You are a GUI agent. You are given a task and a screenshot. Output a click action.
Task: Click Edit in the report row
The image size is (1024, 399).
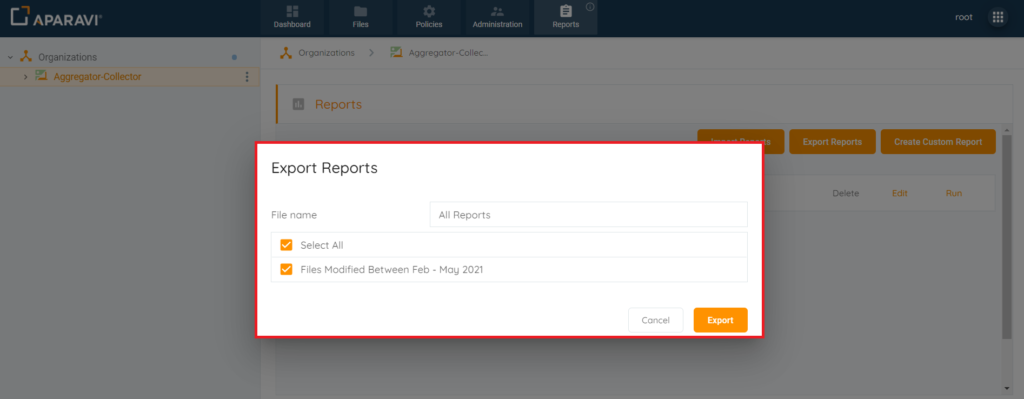coord(900,193)
